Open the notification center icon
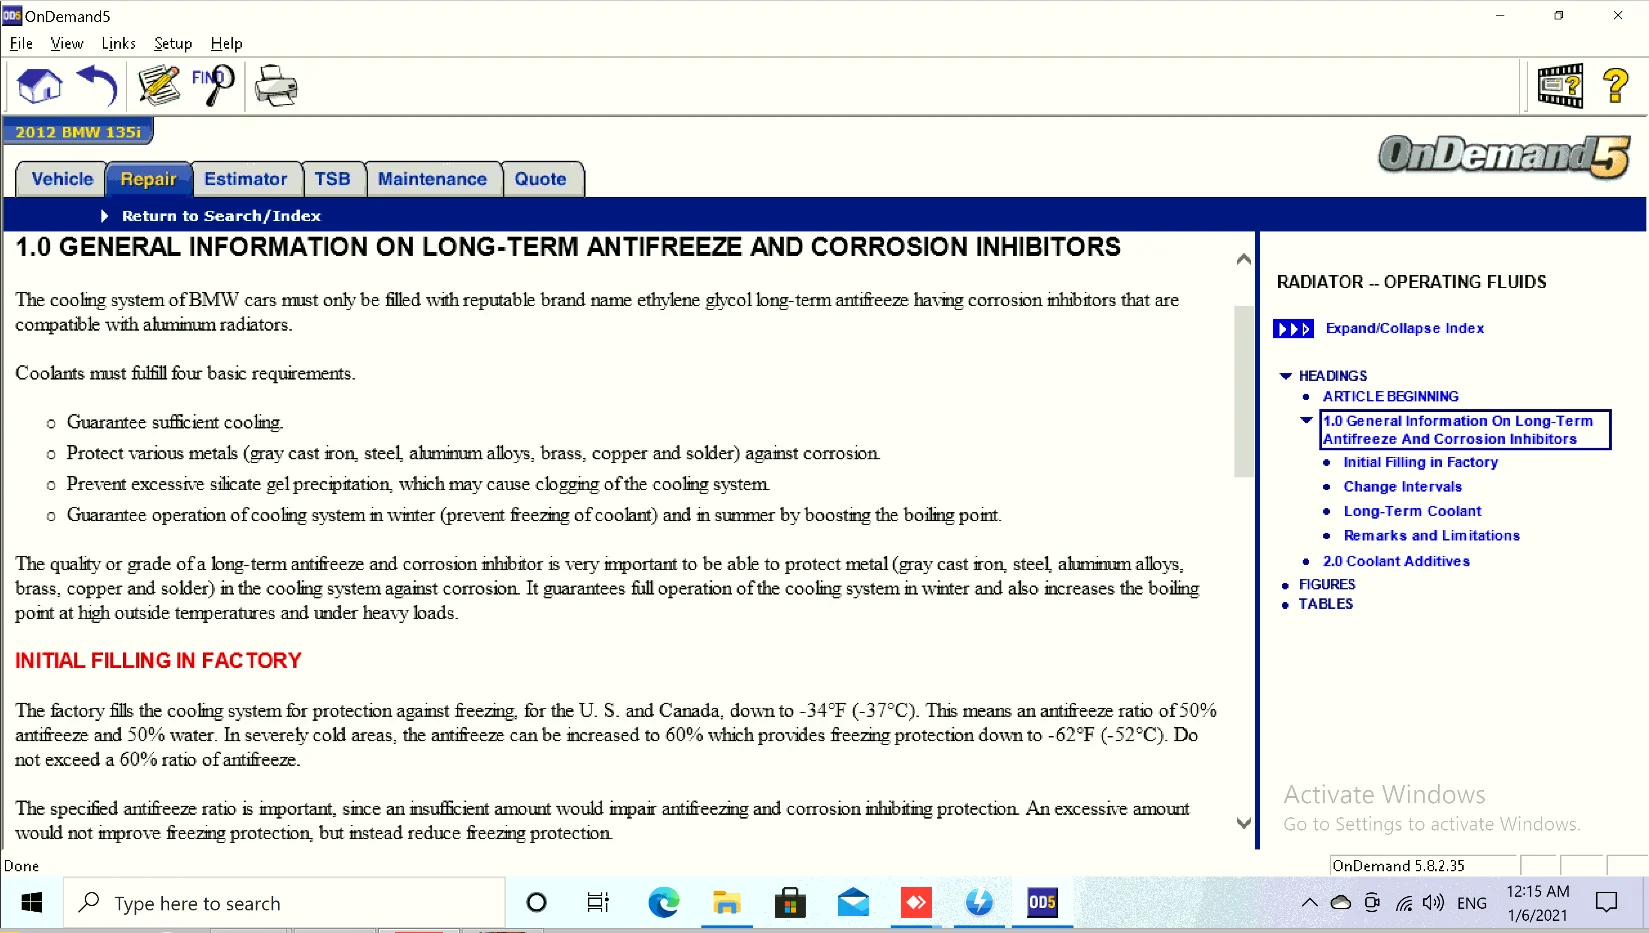The height and width of the screenshot is (933, 1649). (1607, 903)
